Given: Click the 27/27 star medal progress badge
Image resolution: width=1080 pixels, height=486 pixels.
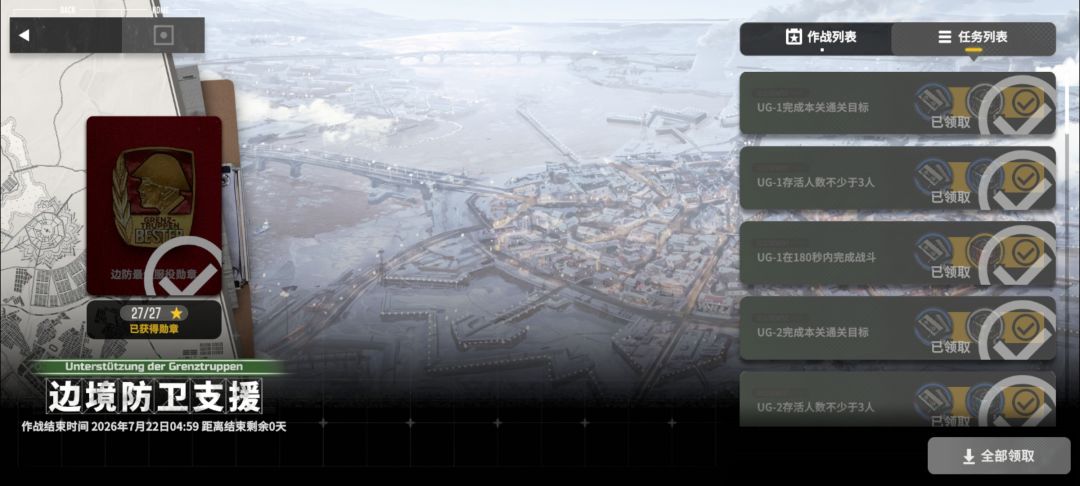Looking at the screenshot, I should coord(154,313).
